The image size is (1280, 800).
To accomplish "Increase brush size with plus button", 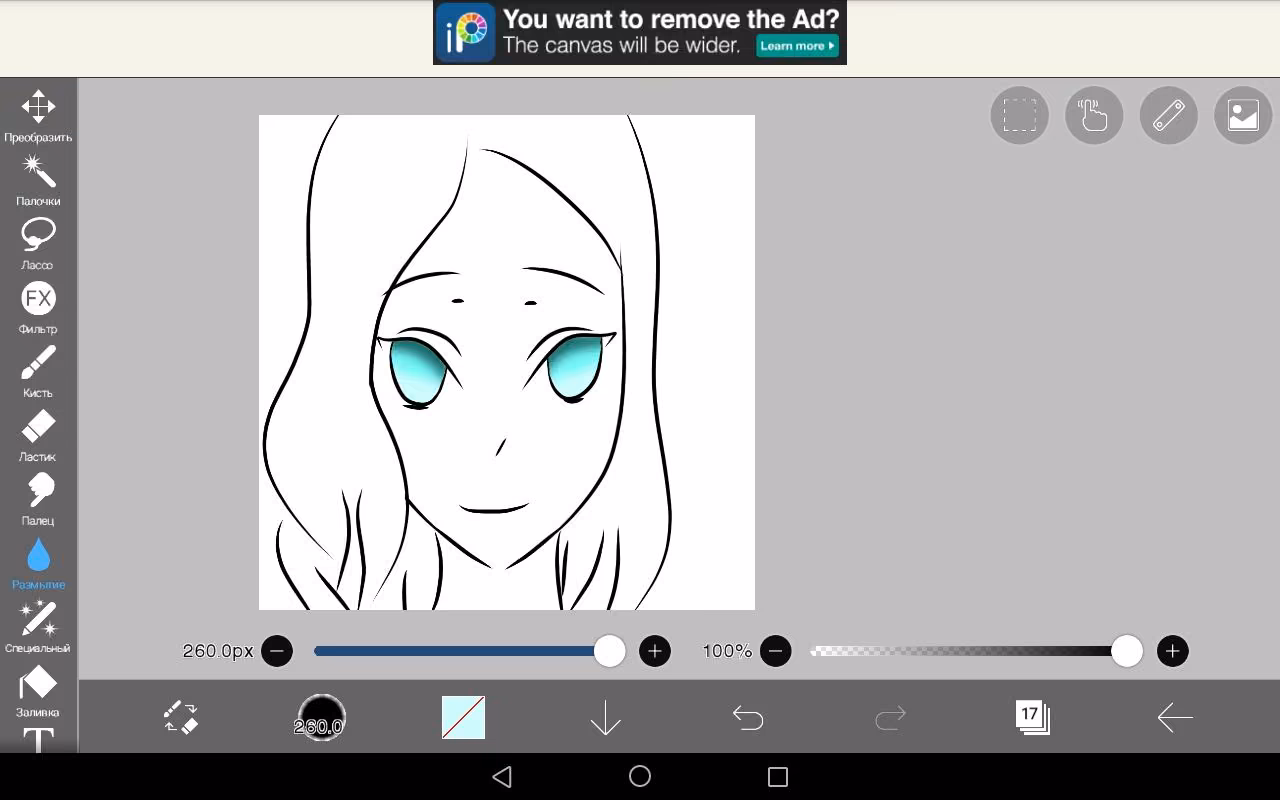I will [655, 651].
